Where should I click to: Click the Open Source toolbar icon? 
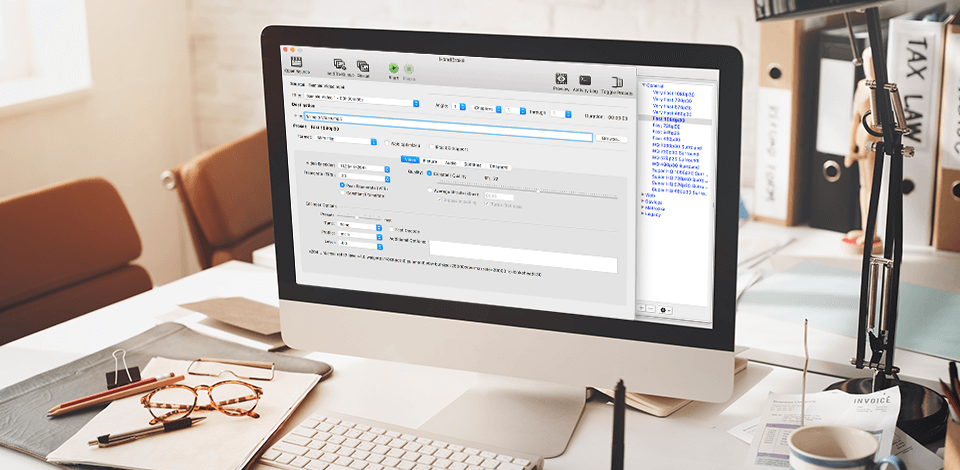(x=297, y=63)
